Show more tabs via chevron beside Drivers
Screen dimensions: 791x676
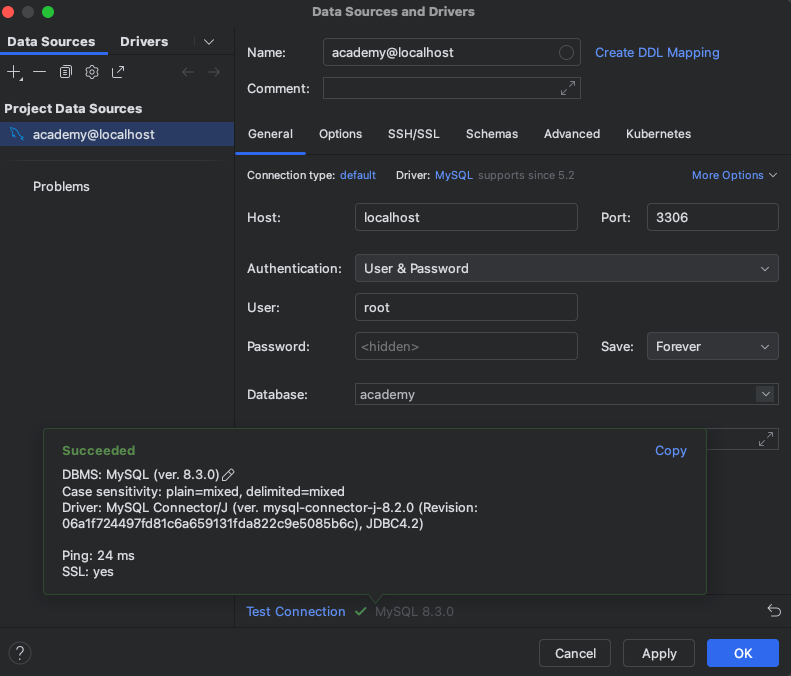(209, 42)
